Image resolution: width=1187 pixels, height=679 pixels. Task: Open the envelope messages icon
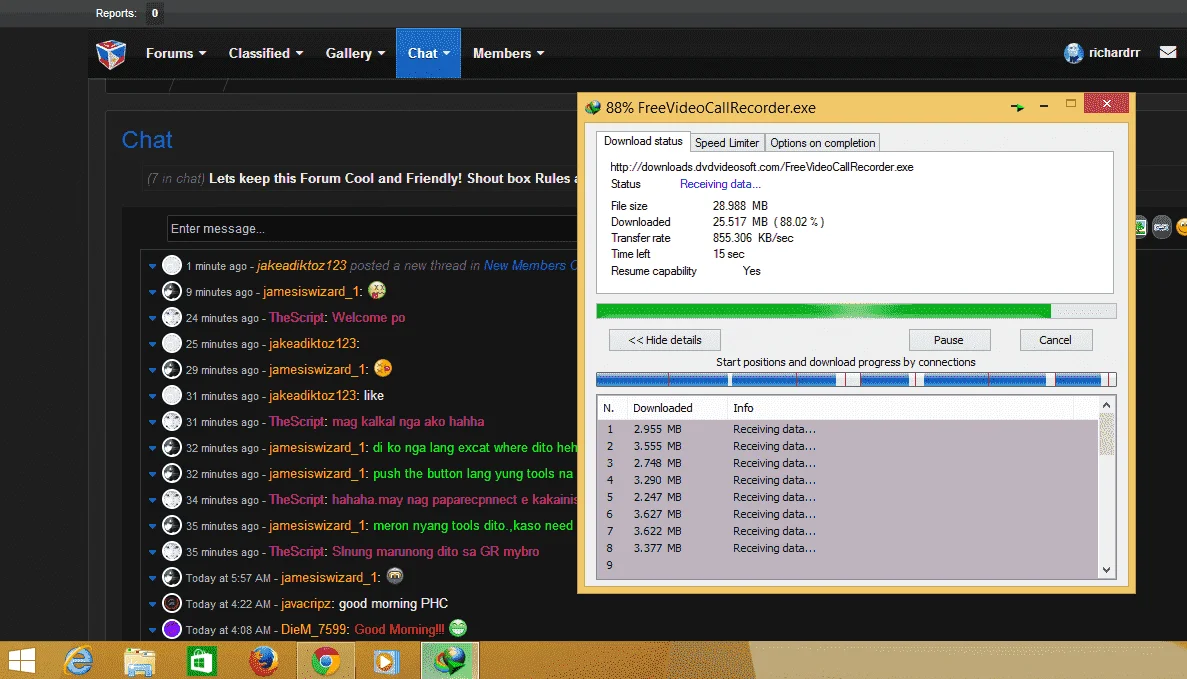(x=1168, y=52)
